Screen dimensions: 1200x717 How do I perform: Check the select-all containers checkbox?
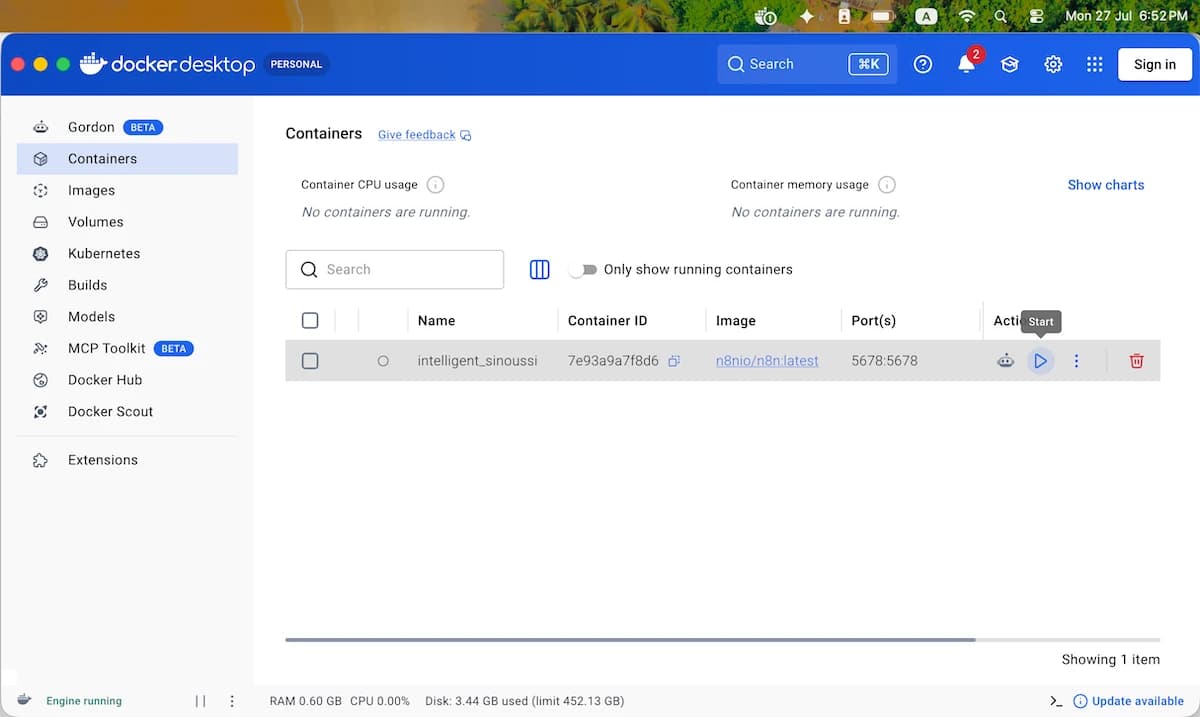tap(310, 321)
